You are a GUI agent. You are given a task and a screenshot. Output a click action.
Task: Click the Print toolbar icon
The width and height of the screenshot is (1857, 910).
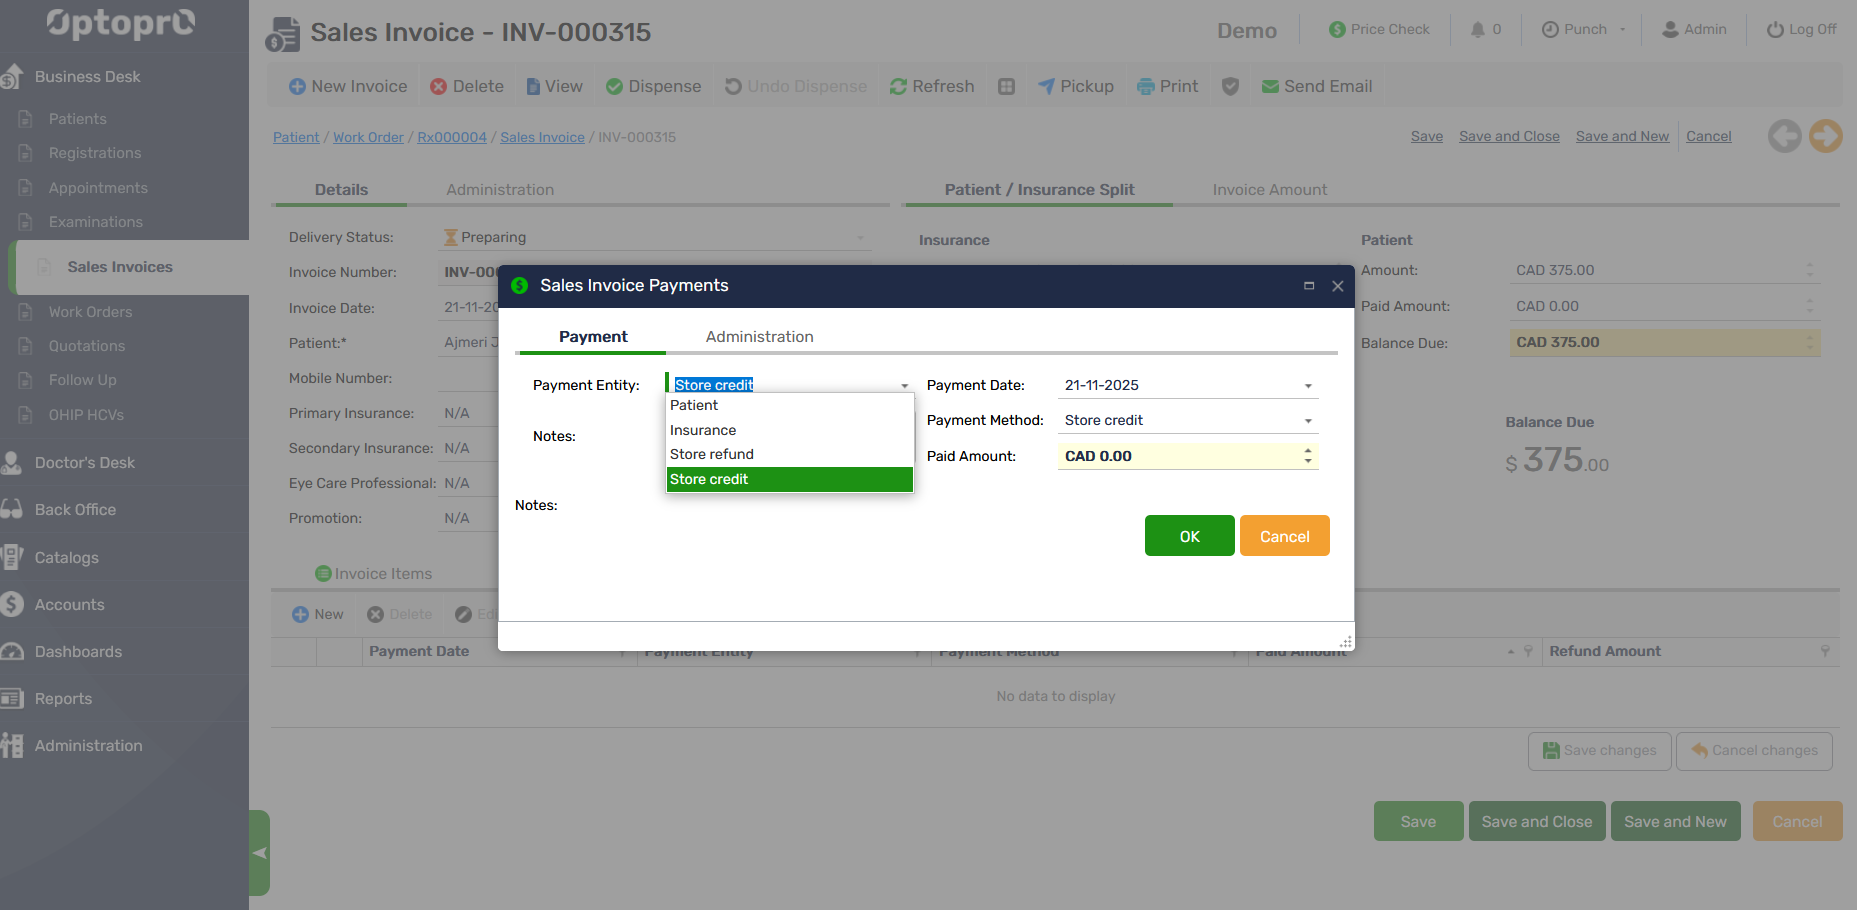click(1146, 87)
